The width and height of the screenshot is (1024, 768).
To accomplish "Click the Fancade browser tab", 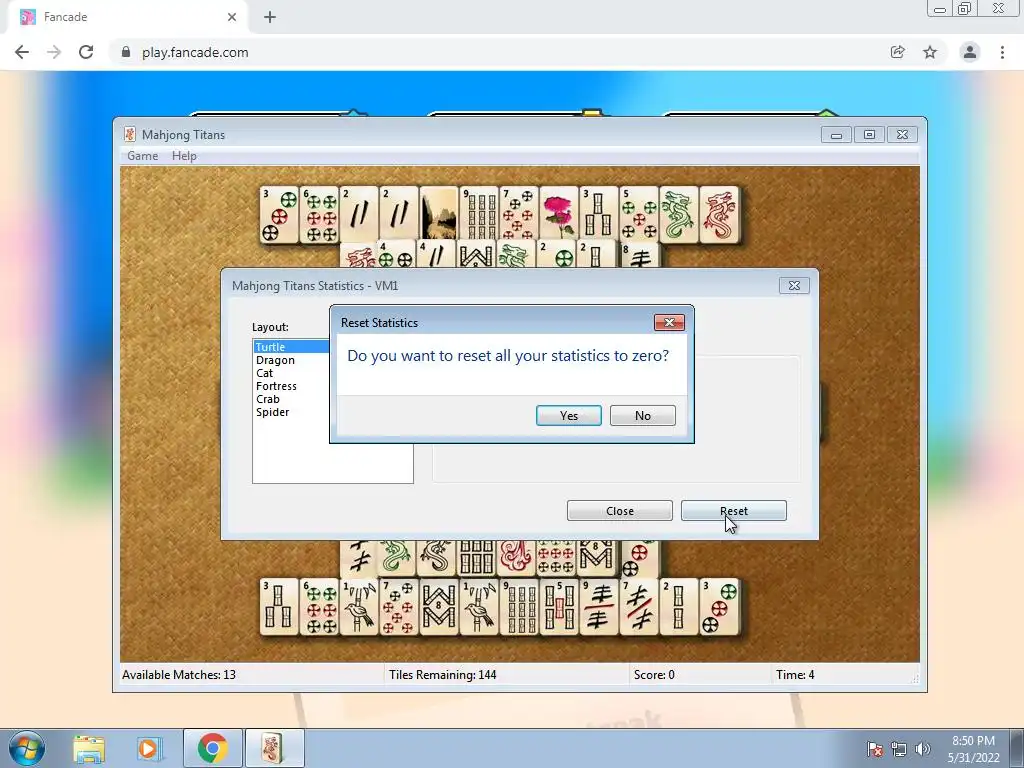I will [x=127, y=17].
